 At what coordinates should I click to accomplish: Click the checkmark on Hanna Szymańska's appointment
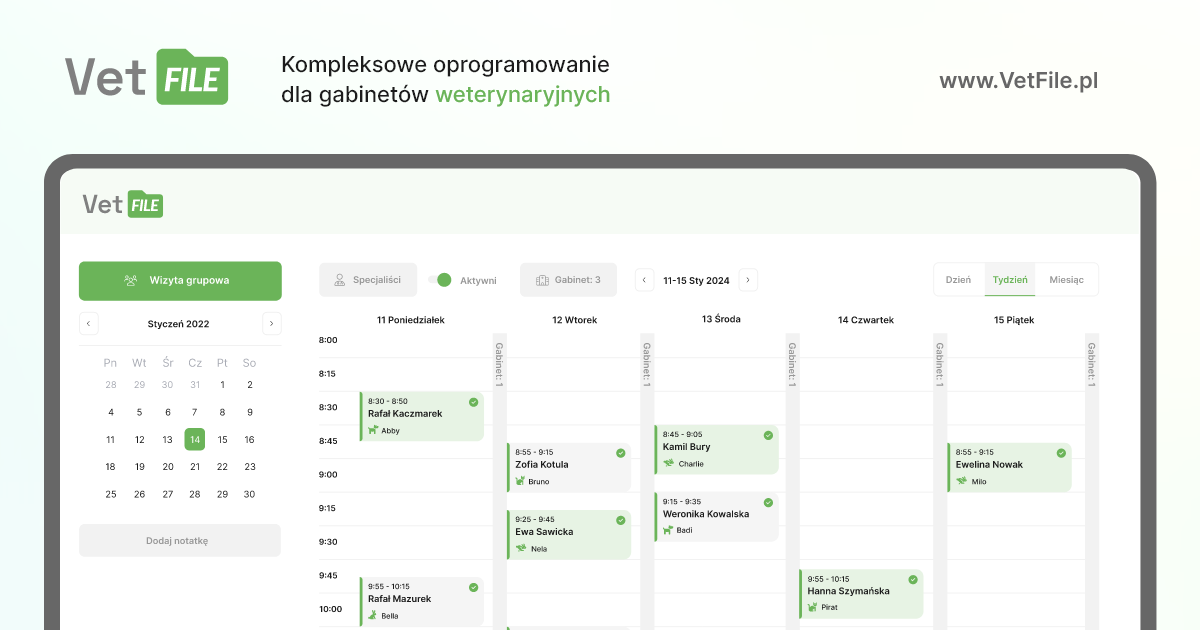tap(911, 578)
